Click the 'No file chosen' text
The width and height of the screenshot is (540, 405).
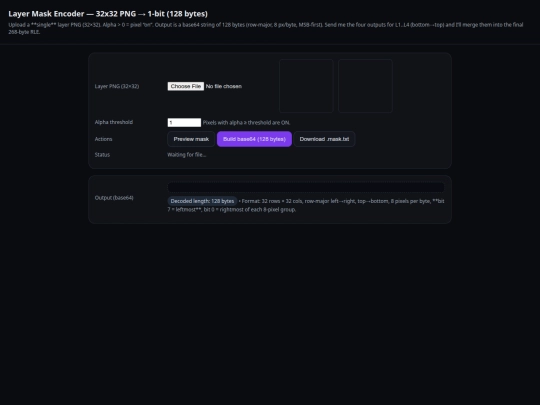click(x=224, y=86)
